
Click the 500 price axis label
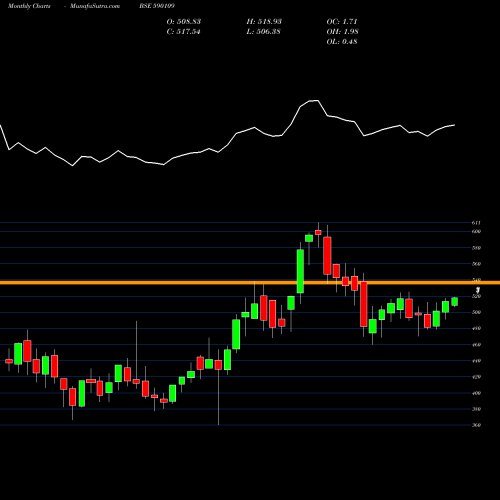(x=476, y=312)
